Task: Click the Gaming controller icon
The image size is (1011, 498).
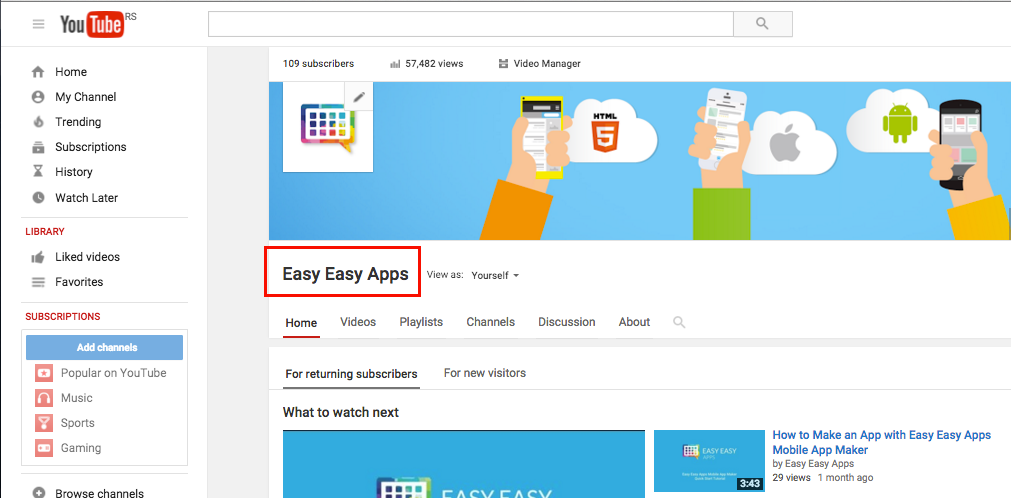Action: 44,448
